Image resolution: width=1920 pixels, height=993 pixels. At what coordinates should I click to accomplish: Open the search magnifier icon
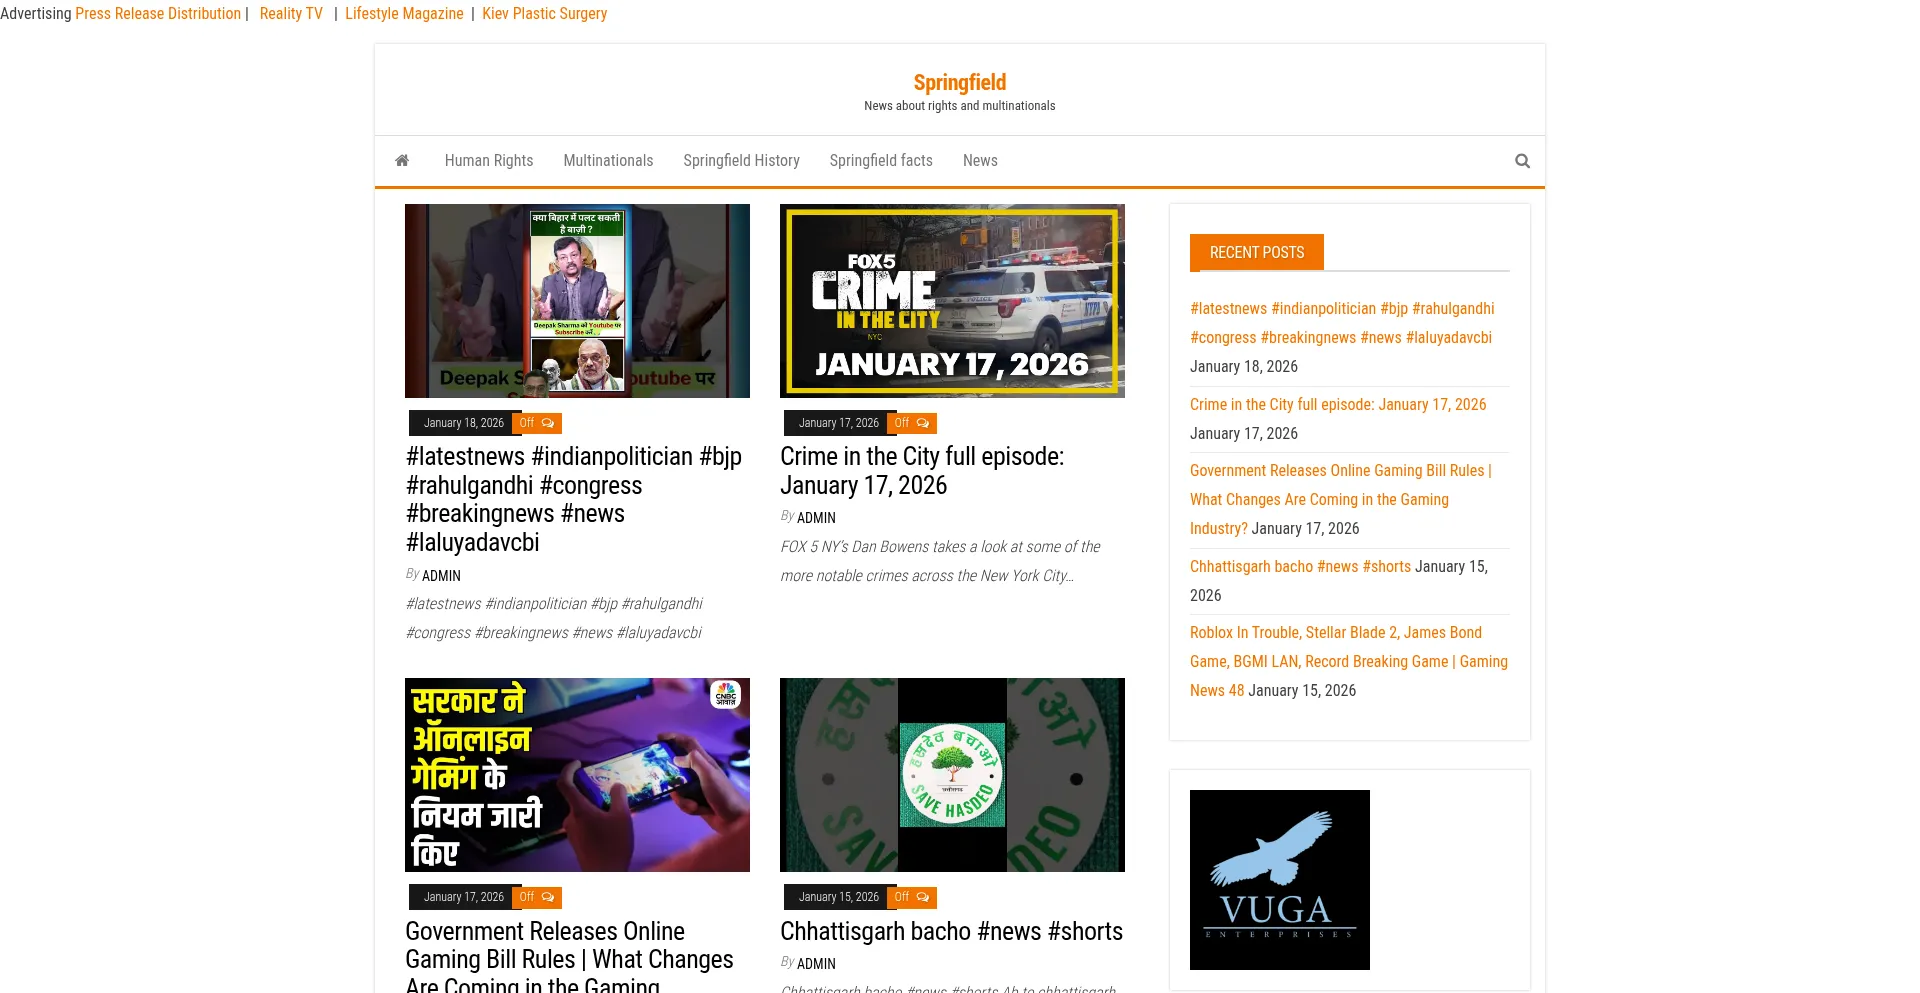tap(1522, 161)
